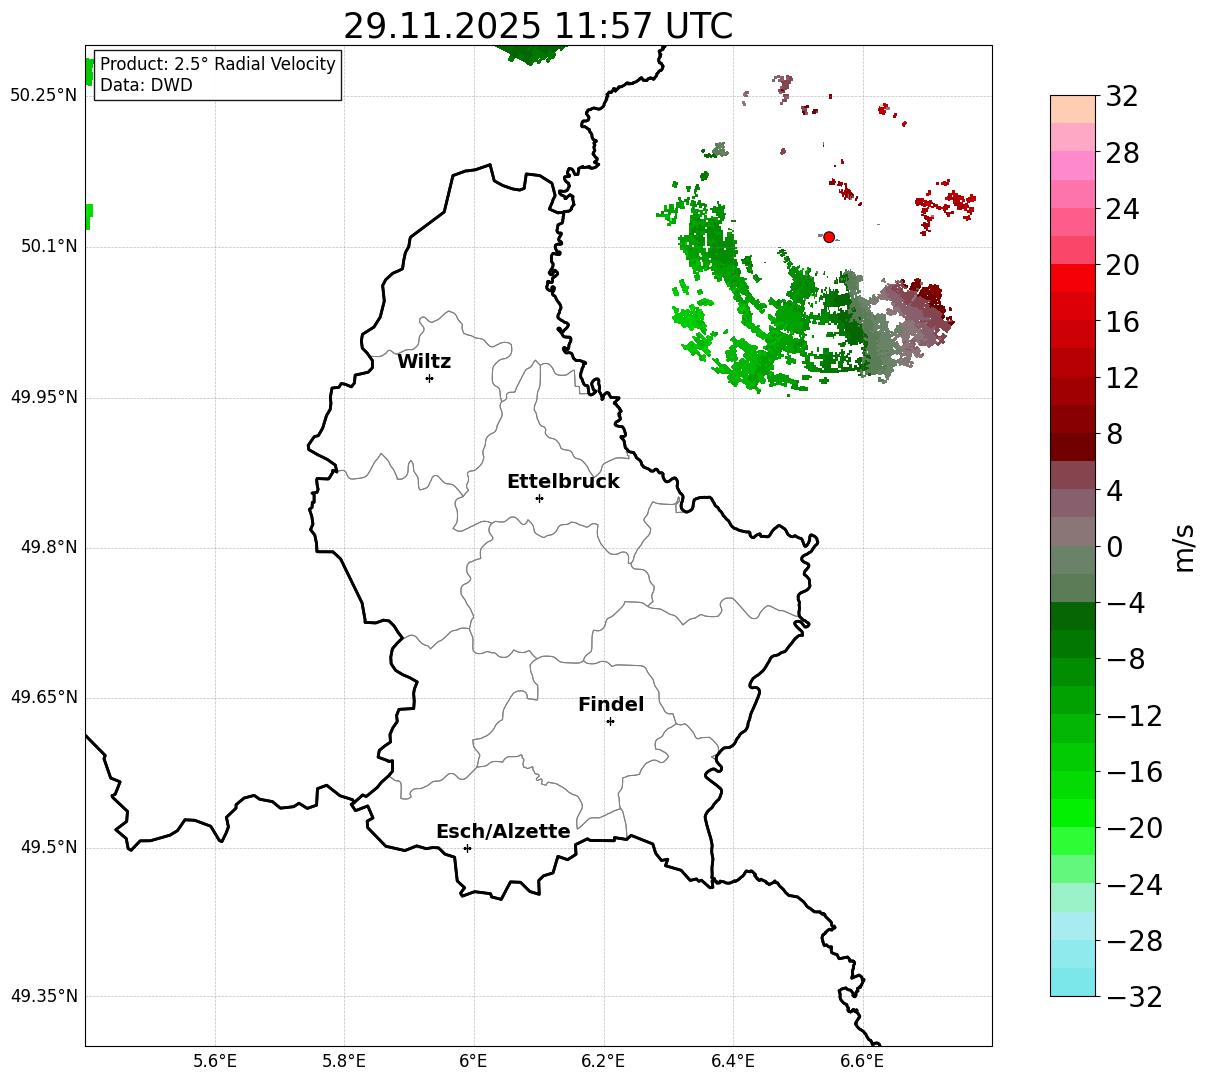This screenshot has height=1081, width=1207.
Task: Click the Esch/Alzette location cross marker
Action: tap(467, 848)
